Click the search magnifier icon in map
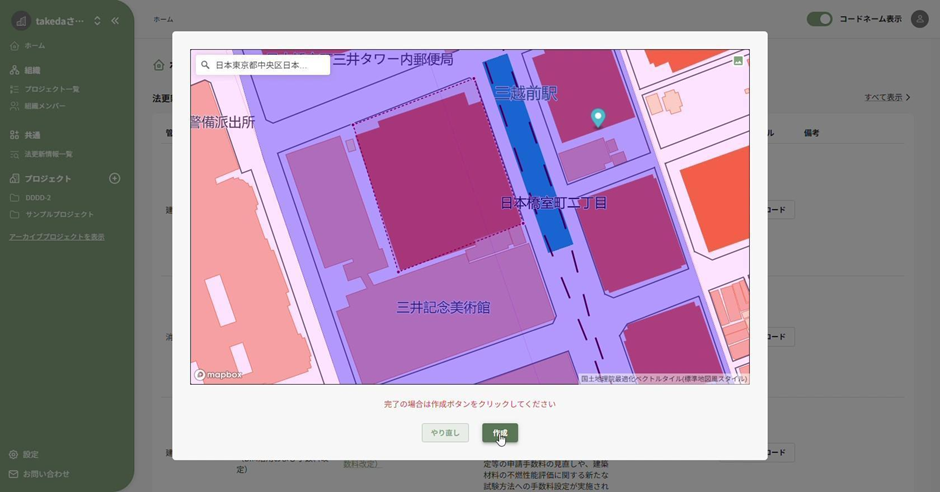940x492 pixels. click(x=205, y=65)
